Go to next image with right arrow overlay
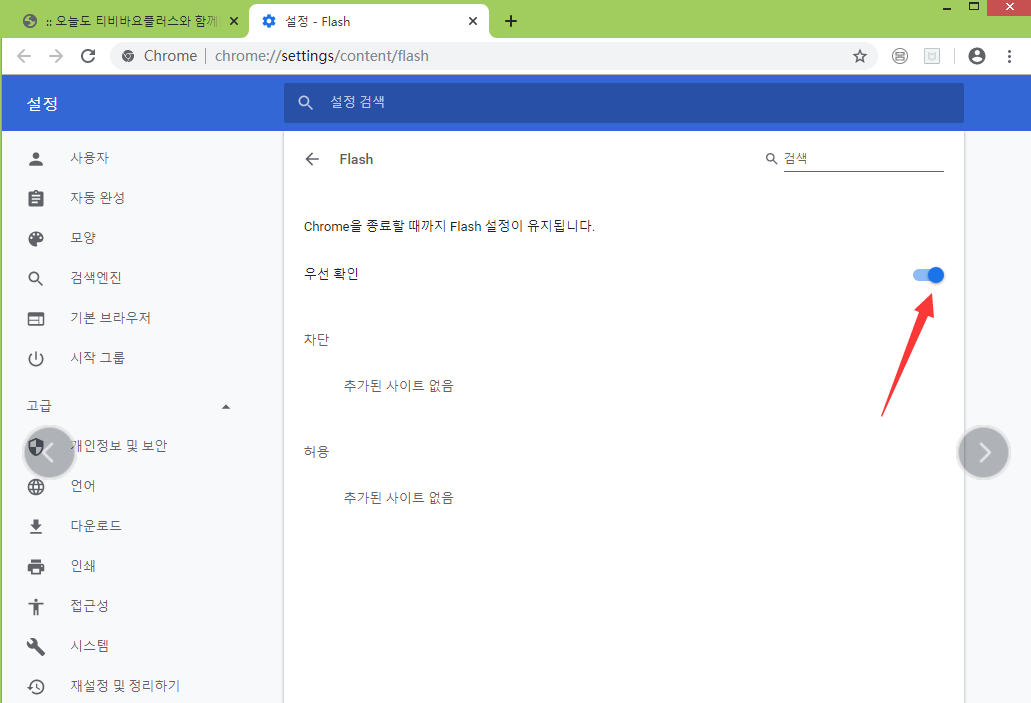 984,452
